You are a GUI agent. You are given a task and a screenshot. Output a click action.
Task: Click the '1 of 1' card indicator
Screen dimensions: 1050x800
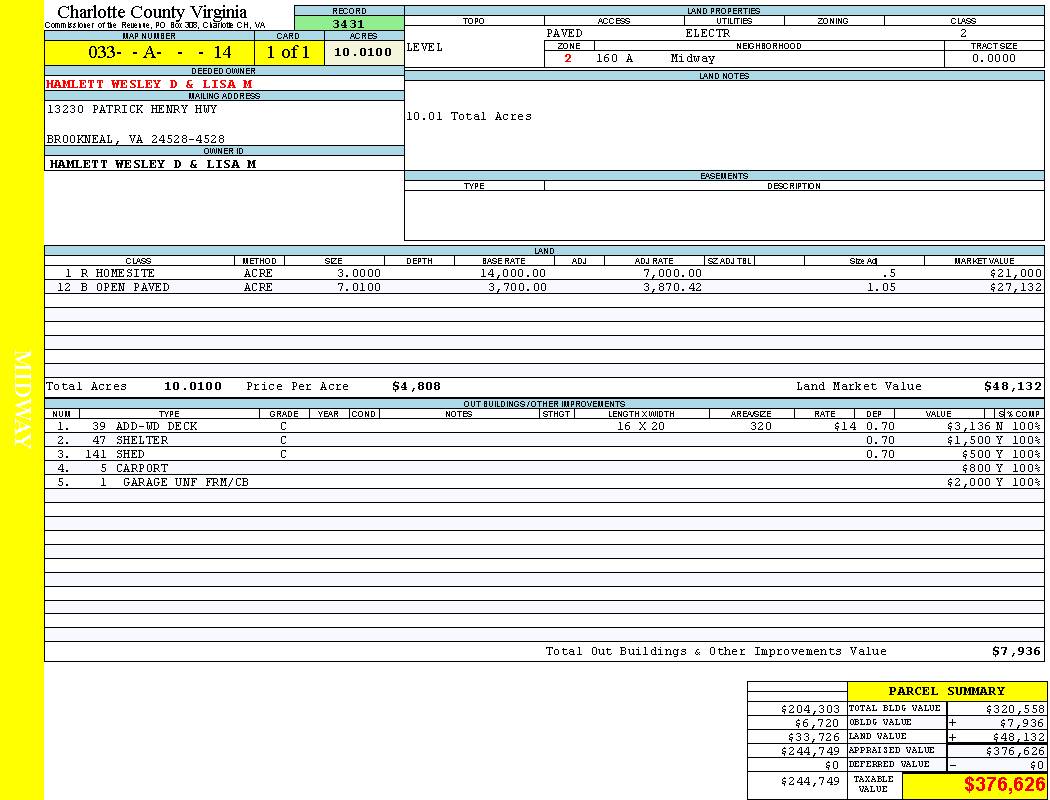(x=288, y=52)
